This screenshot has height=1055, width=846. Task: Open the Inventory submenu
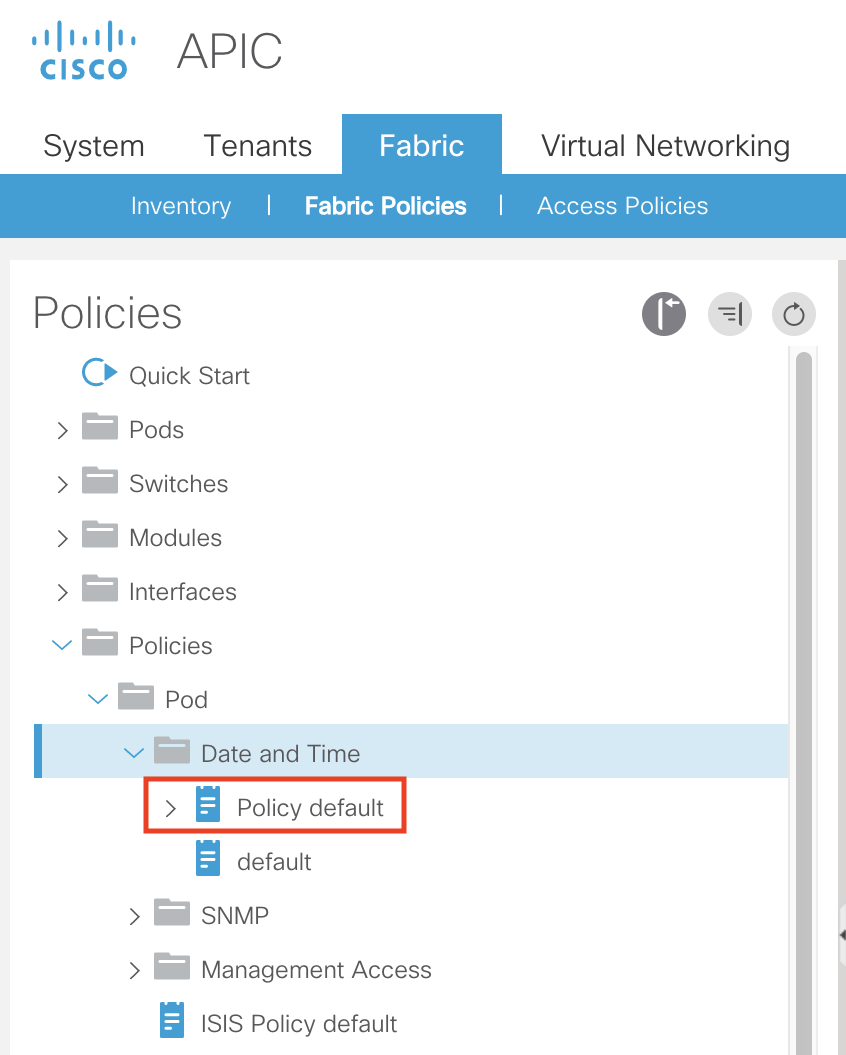pyautogui.click(x=181, y=206)
